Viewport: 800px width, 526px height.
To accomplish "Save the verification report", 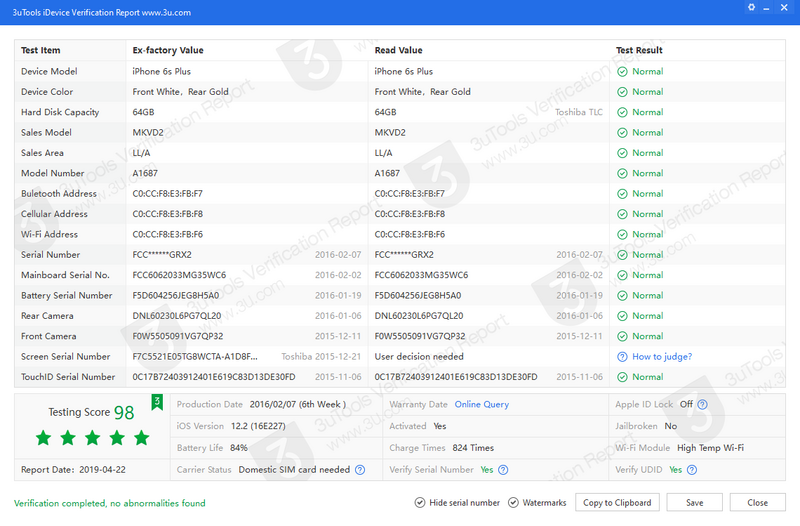I will click(694, 503).
